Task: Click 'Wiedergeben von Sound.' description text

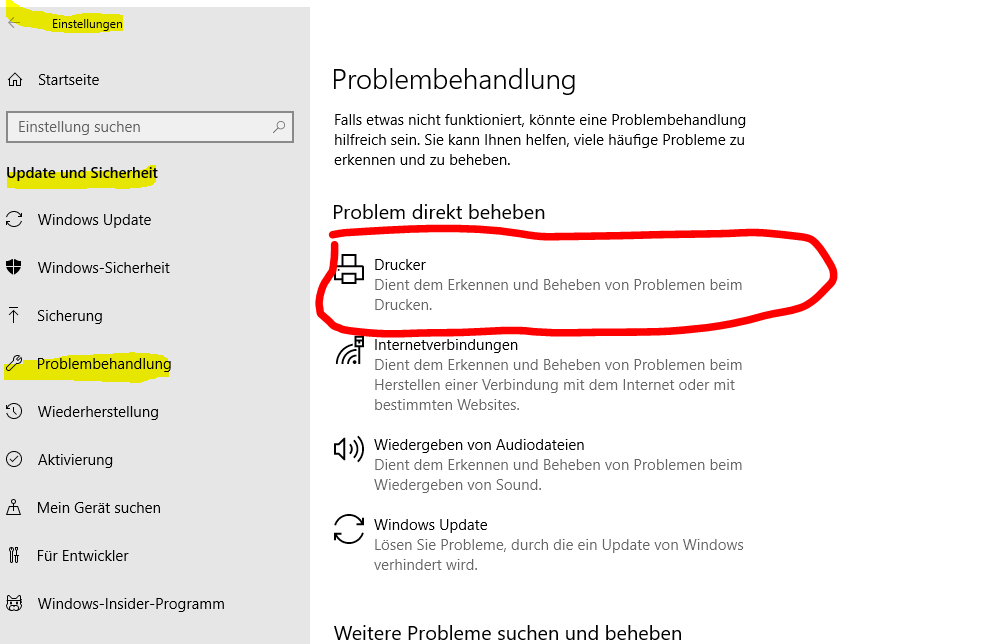Action: pyautogui.click(x=458, y=485)
